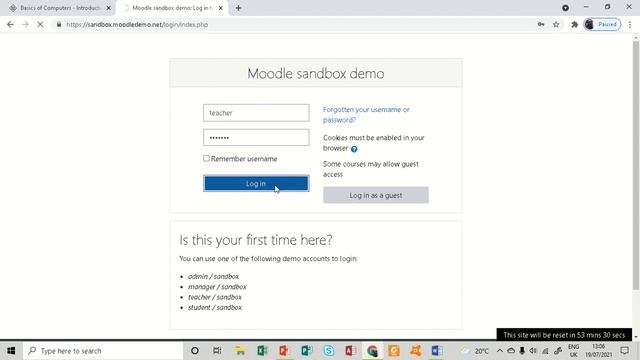Click Type here to search box
Viewport: 640px width, 360px height.
[103, 351]
